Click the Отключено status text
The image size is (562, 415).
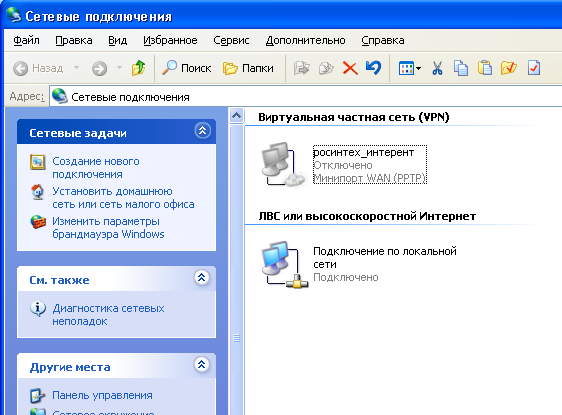343,165
